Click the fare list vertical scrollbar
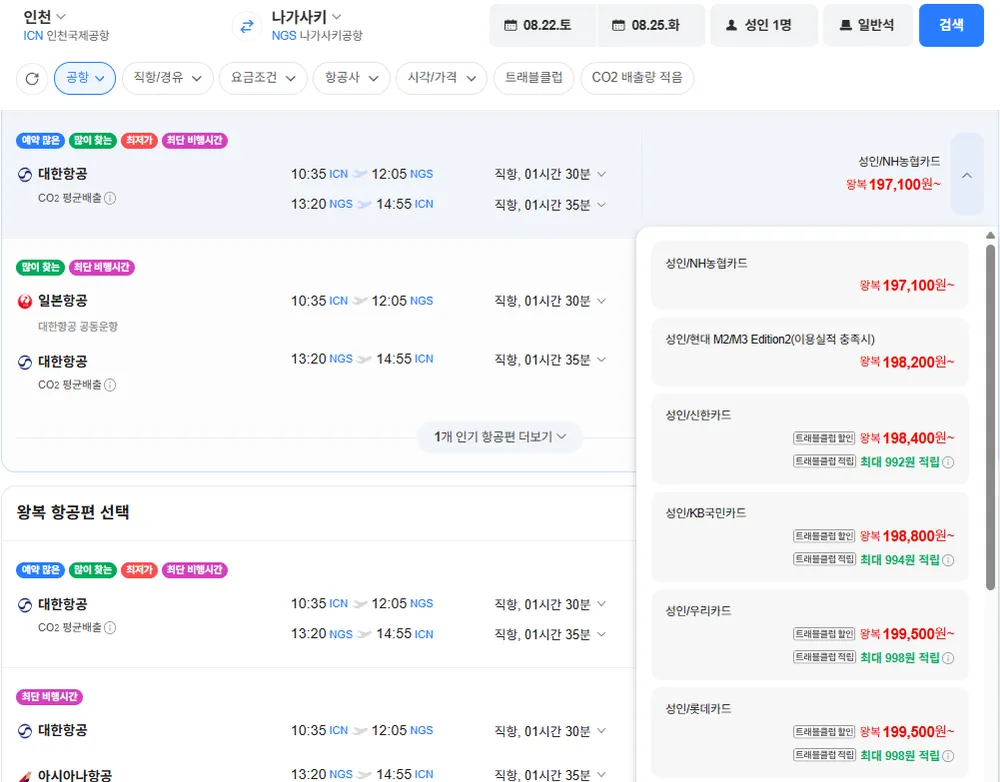1000x782 pixels. (x=990, y=418)
